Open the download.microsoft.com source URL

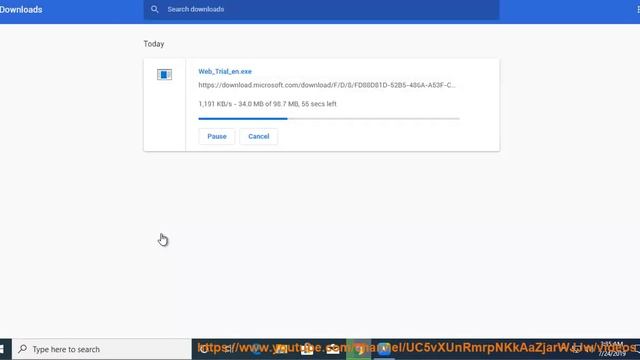[x=327, y=85]
